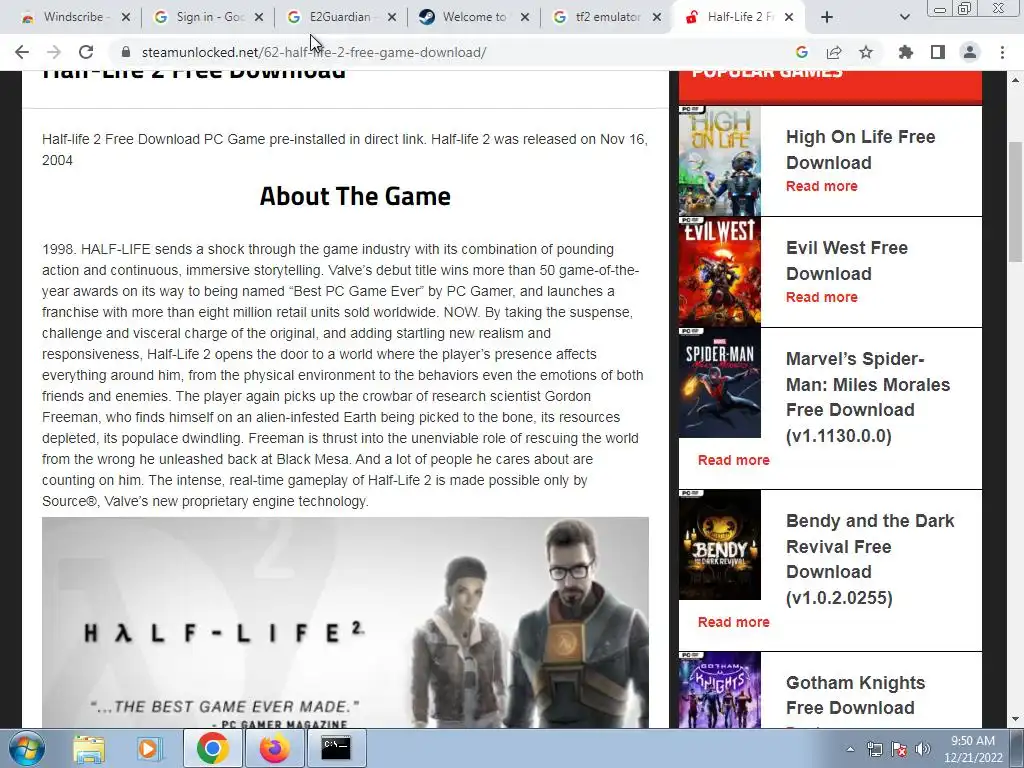The image size is (1024, 768).
Task: Open the Extensions puzzle icon
Action: (906, 52)
